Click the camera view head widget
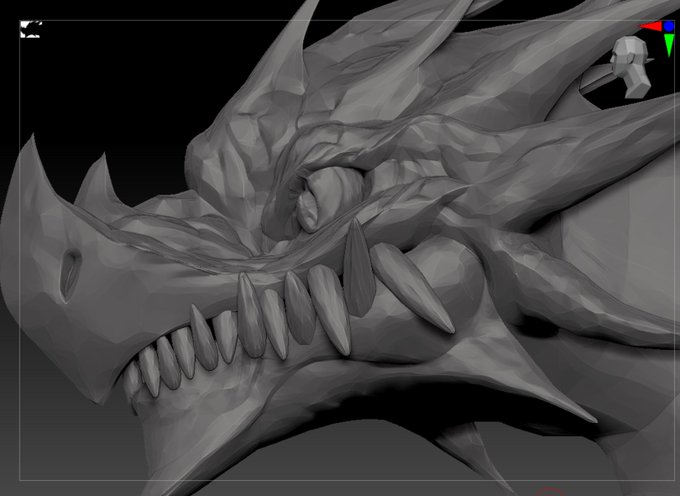Viewport: 680px width, 496px height. 631,66
